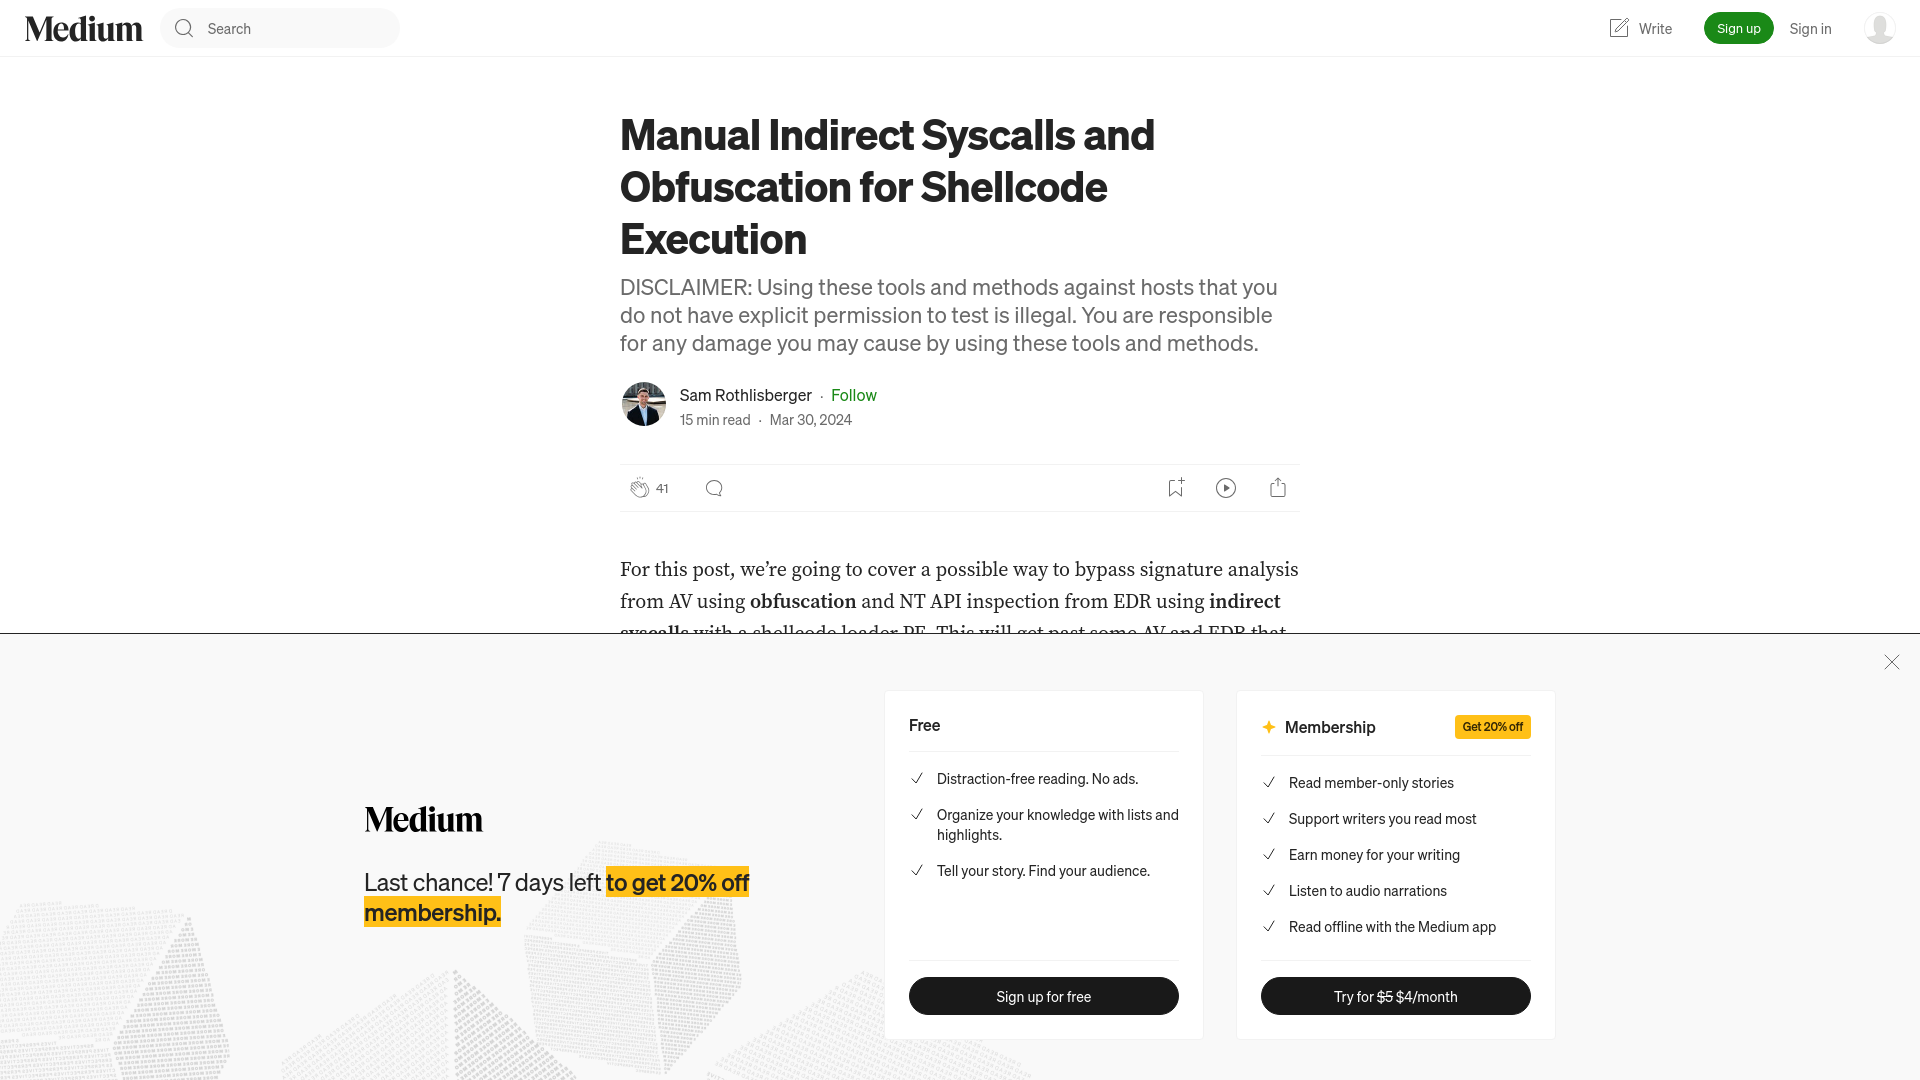Screen dimensions: 1920x1080
Task: Click Sam Rothlisberger author profile link
Action: pyautogui.click(x=745, y=393)
